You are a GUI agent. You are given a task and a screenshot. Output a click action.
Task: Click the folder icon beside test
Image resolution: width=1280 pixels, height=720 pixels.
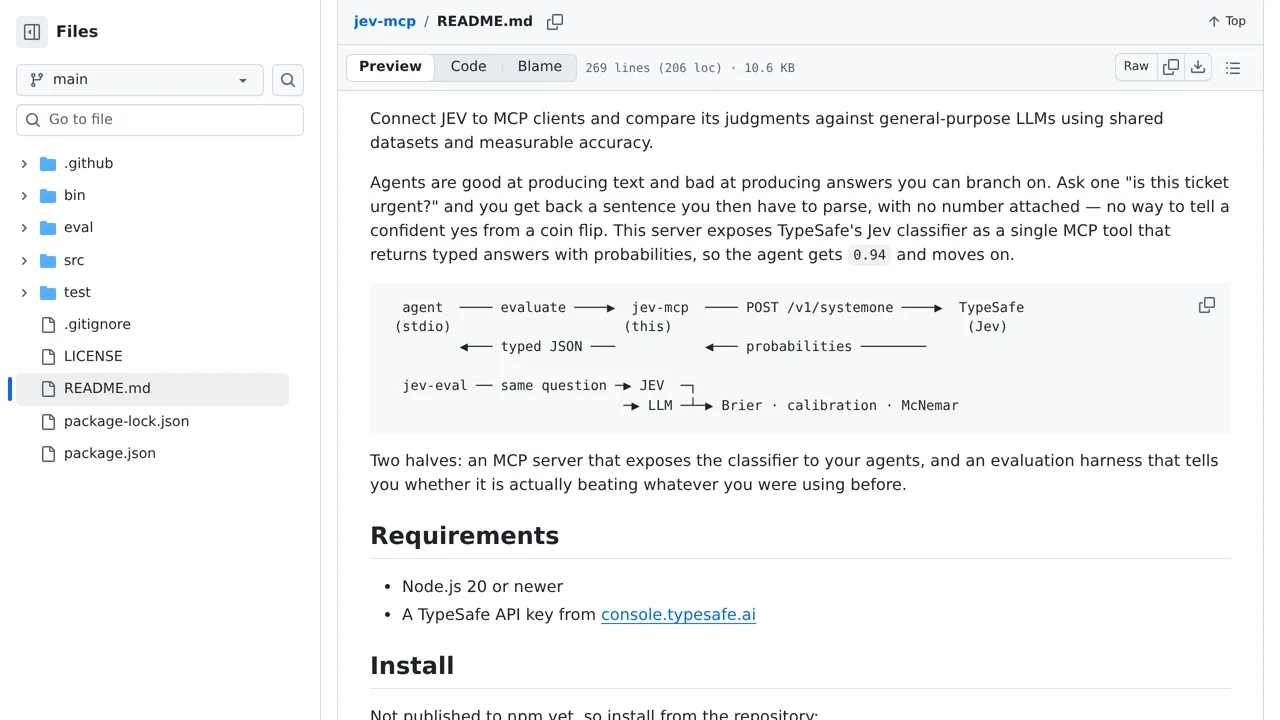[48, 293]
